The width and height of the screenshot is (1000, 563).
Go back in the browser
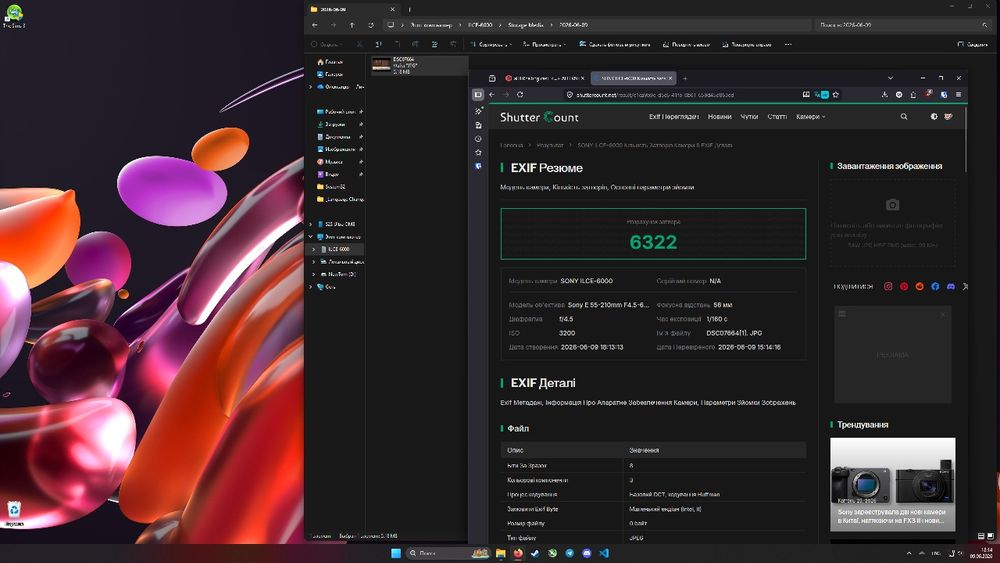pyautogui.click(x=492, y=94)
